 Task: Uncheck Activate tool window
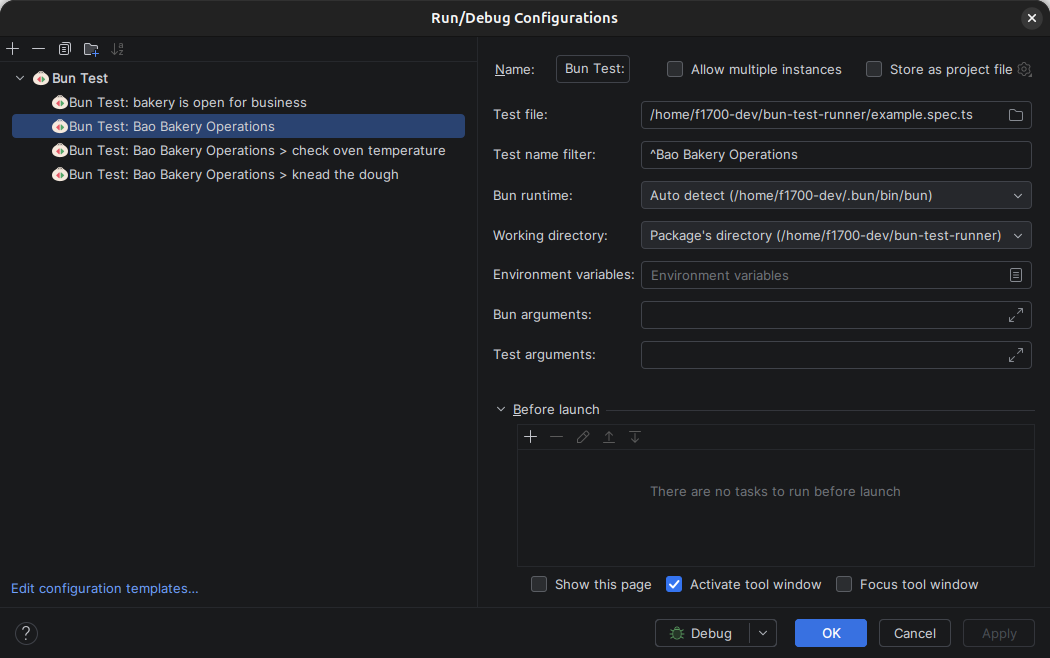pos(674,584)
